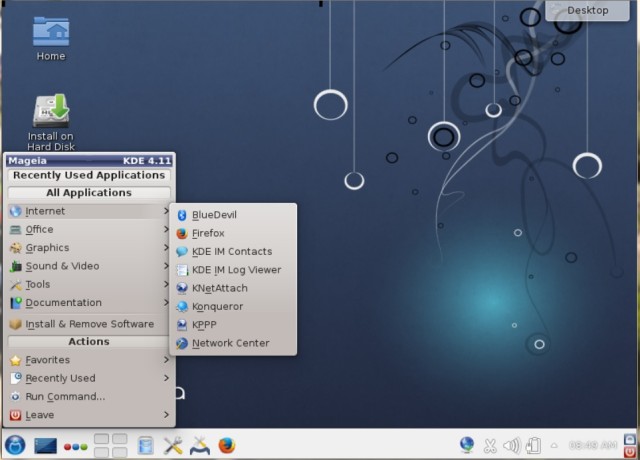Click the KPPP icon

[182, 325]
